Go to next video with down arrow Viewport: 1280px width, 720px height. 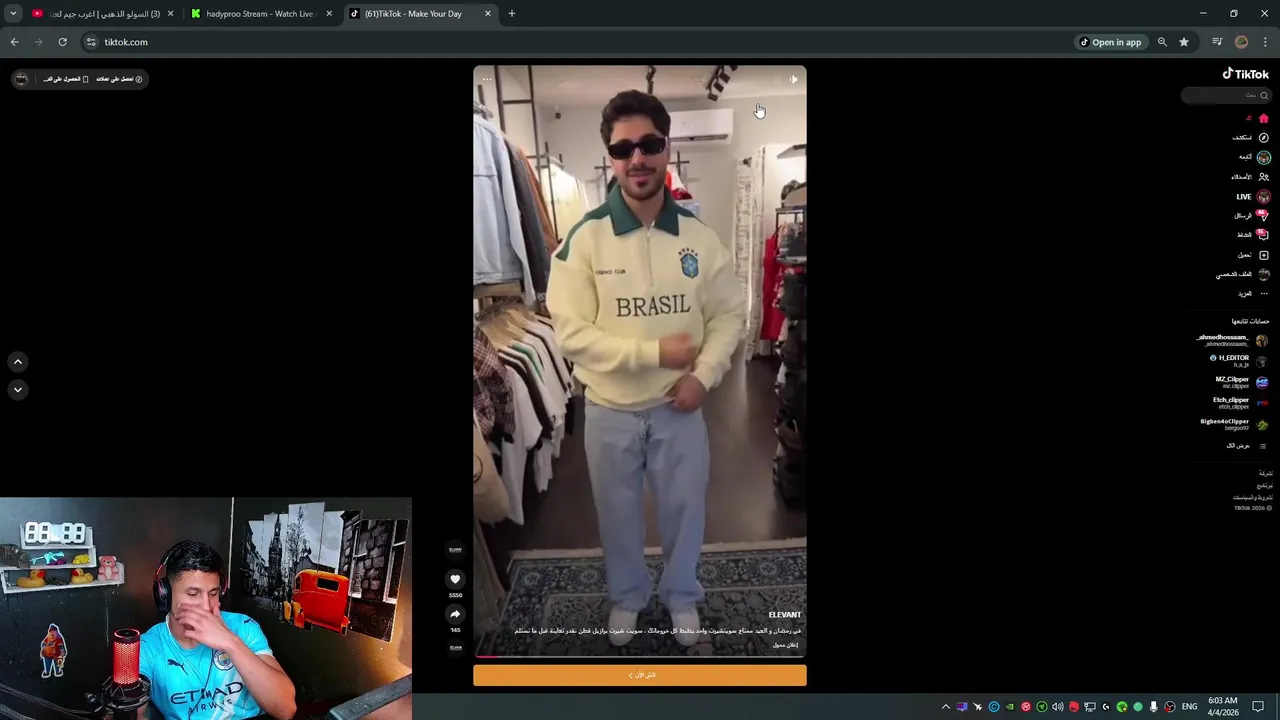[17, 390]
